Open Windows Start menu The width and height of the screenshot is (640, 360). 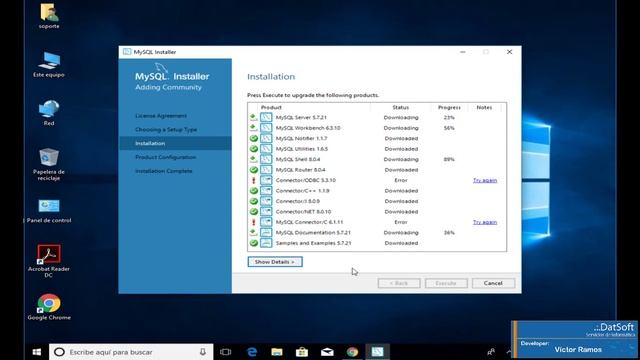tap(37, 352)
